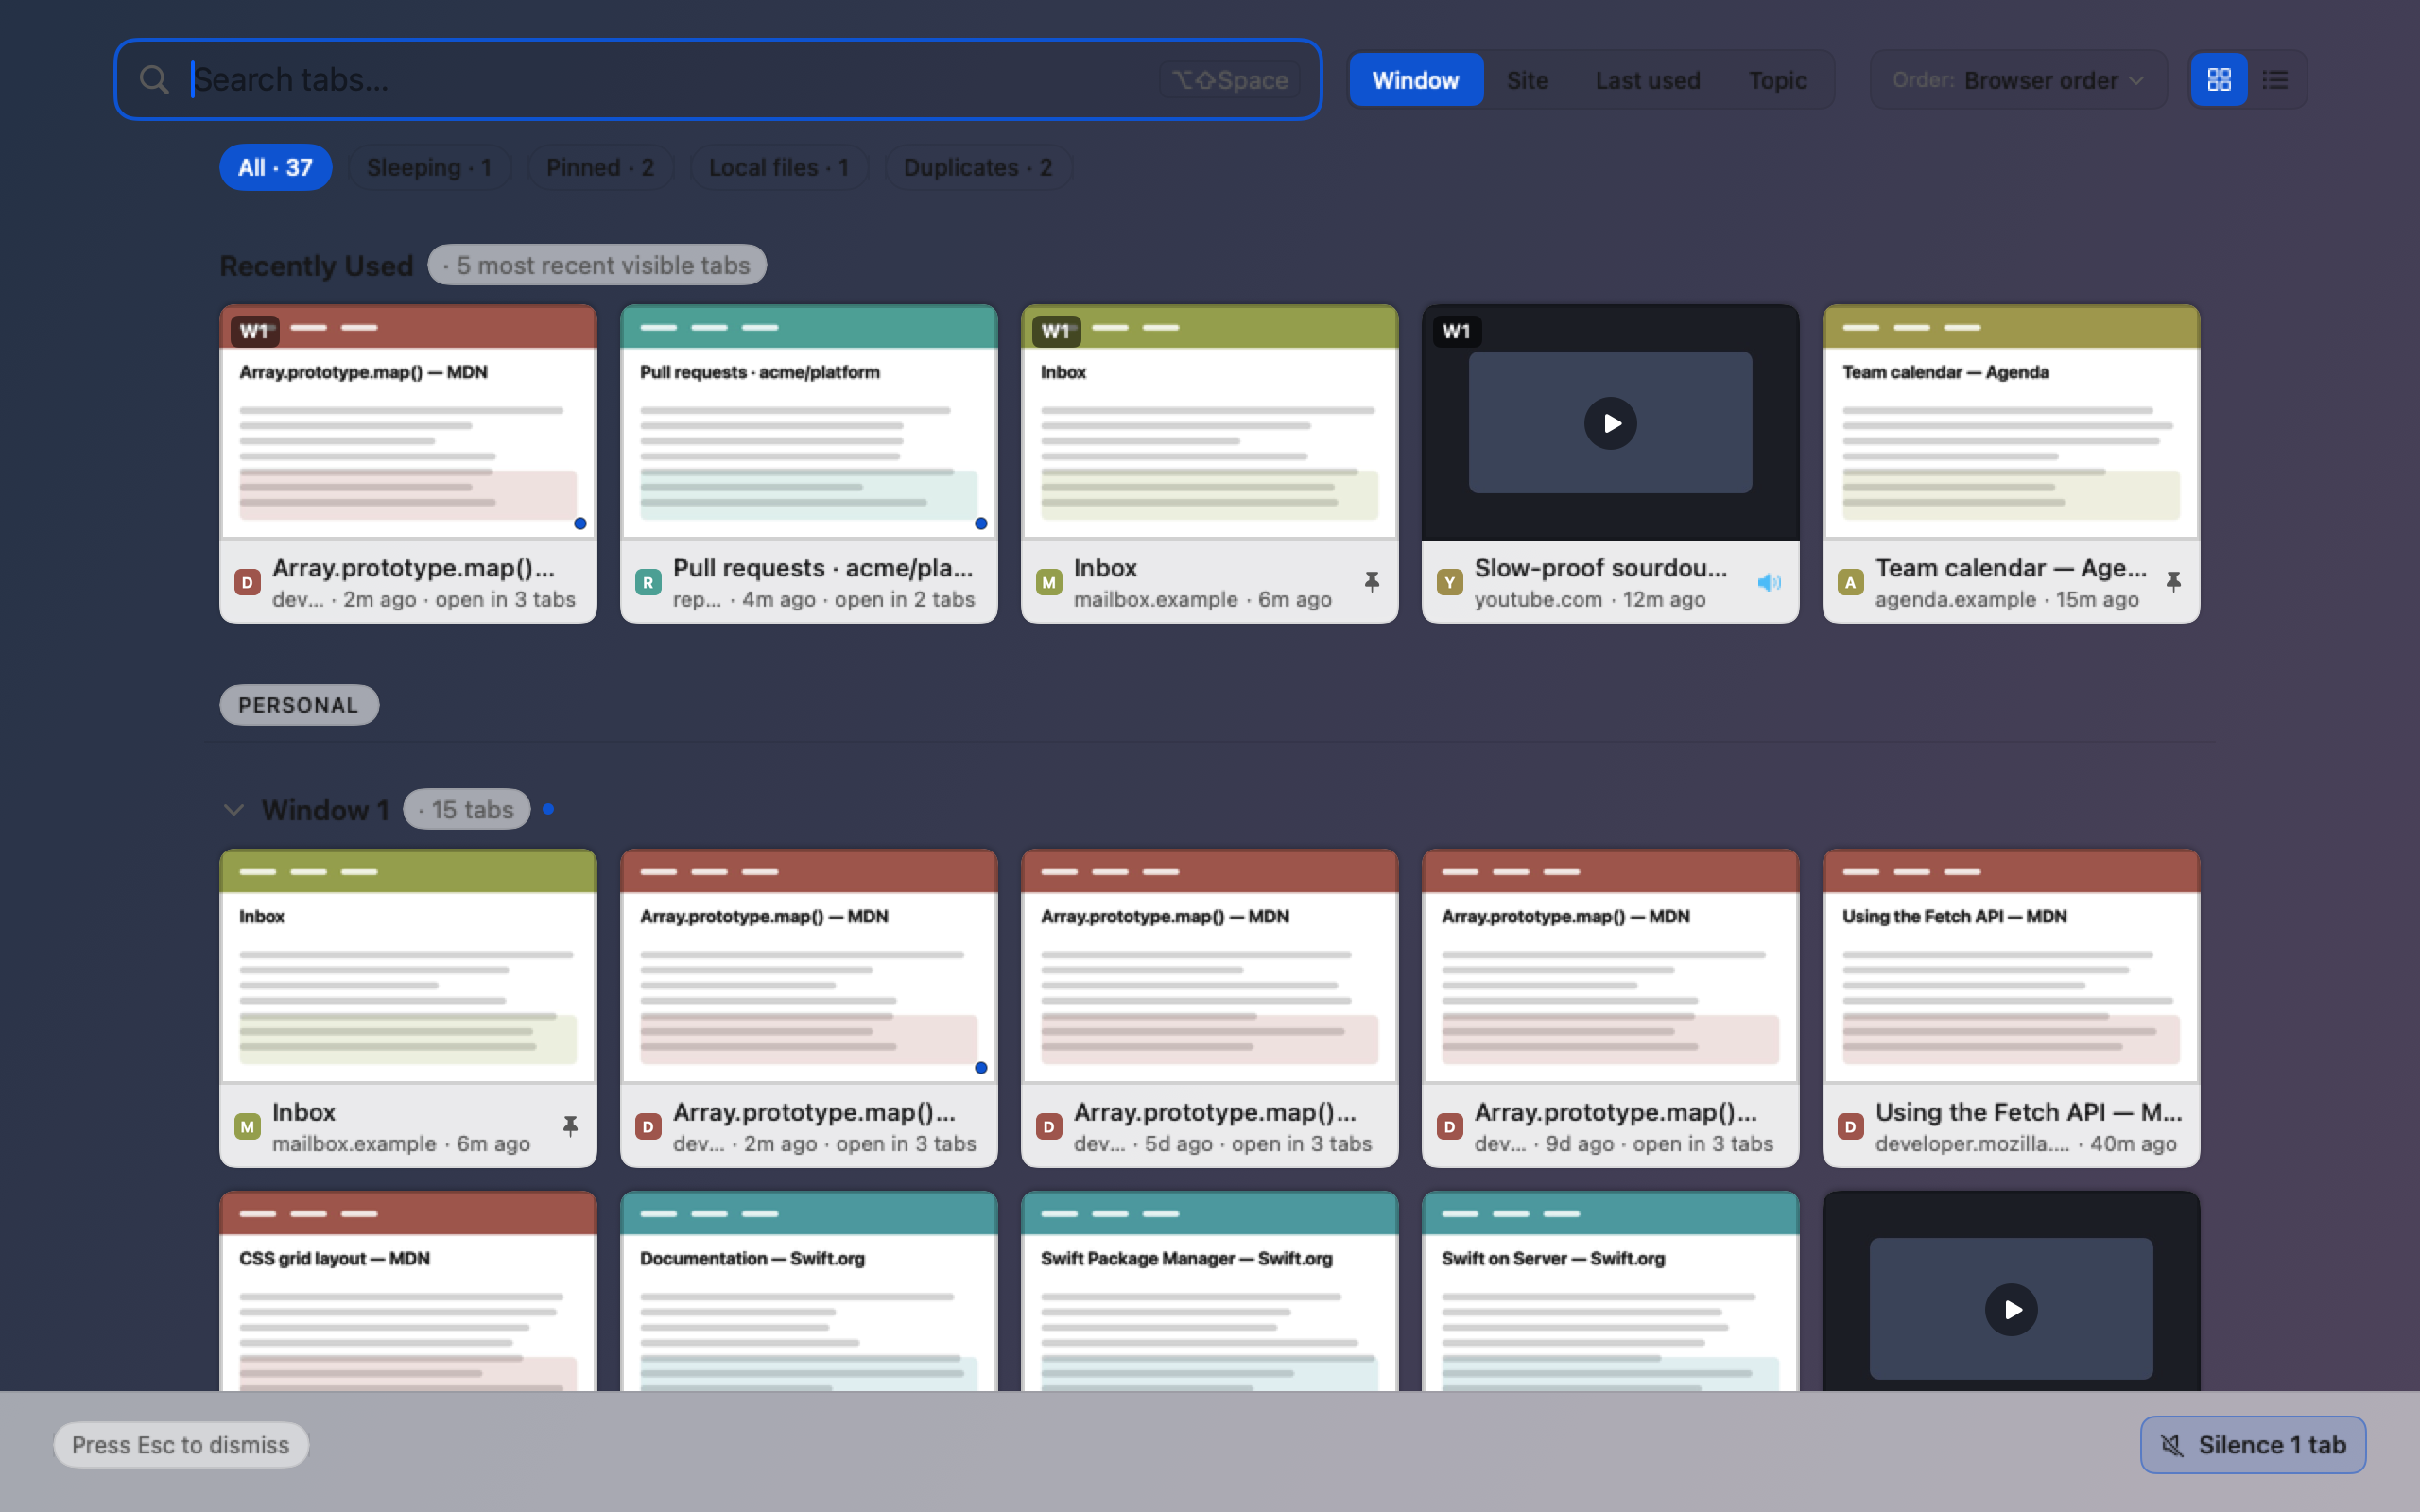The height and width of the screenshot is (1512, 2420).
Task: Click the Y favicon on Slow-proof sourdough card
Action: (1449, 582)
